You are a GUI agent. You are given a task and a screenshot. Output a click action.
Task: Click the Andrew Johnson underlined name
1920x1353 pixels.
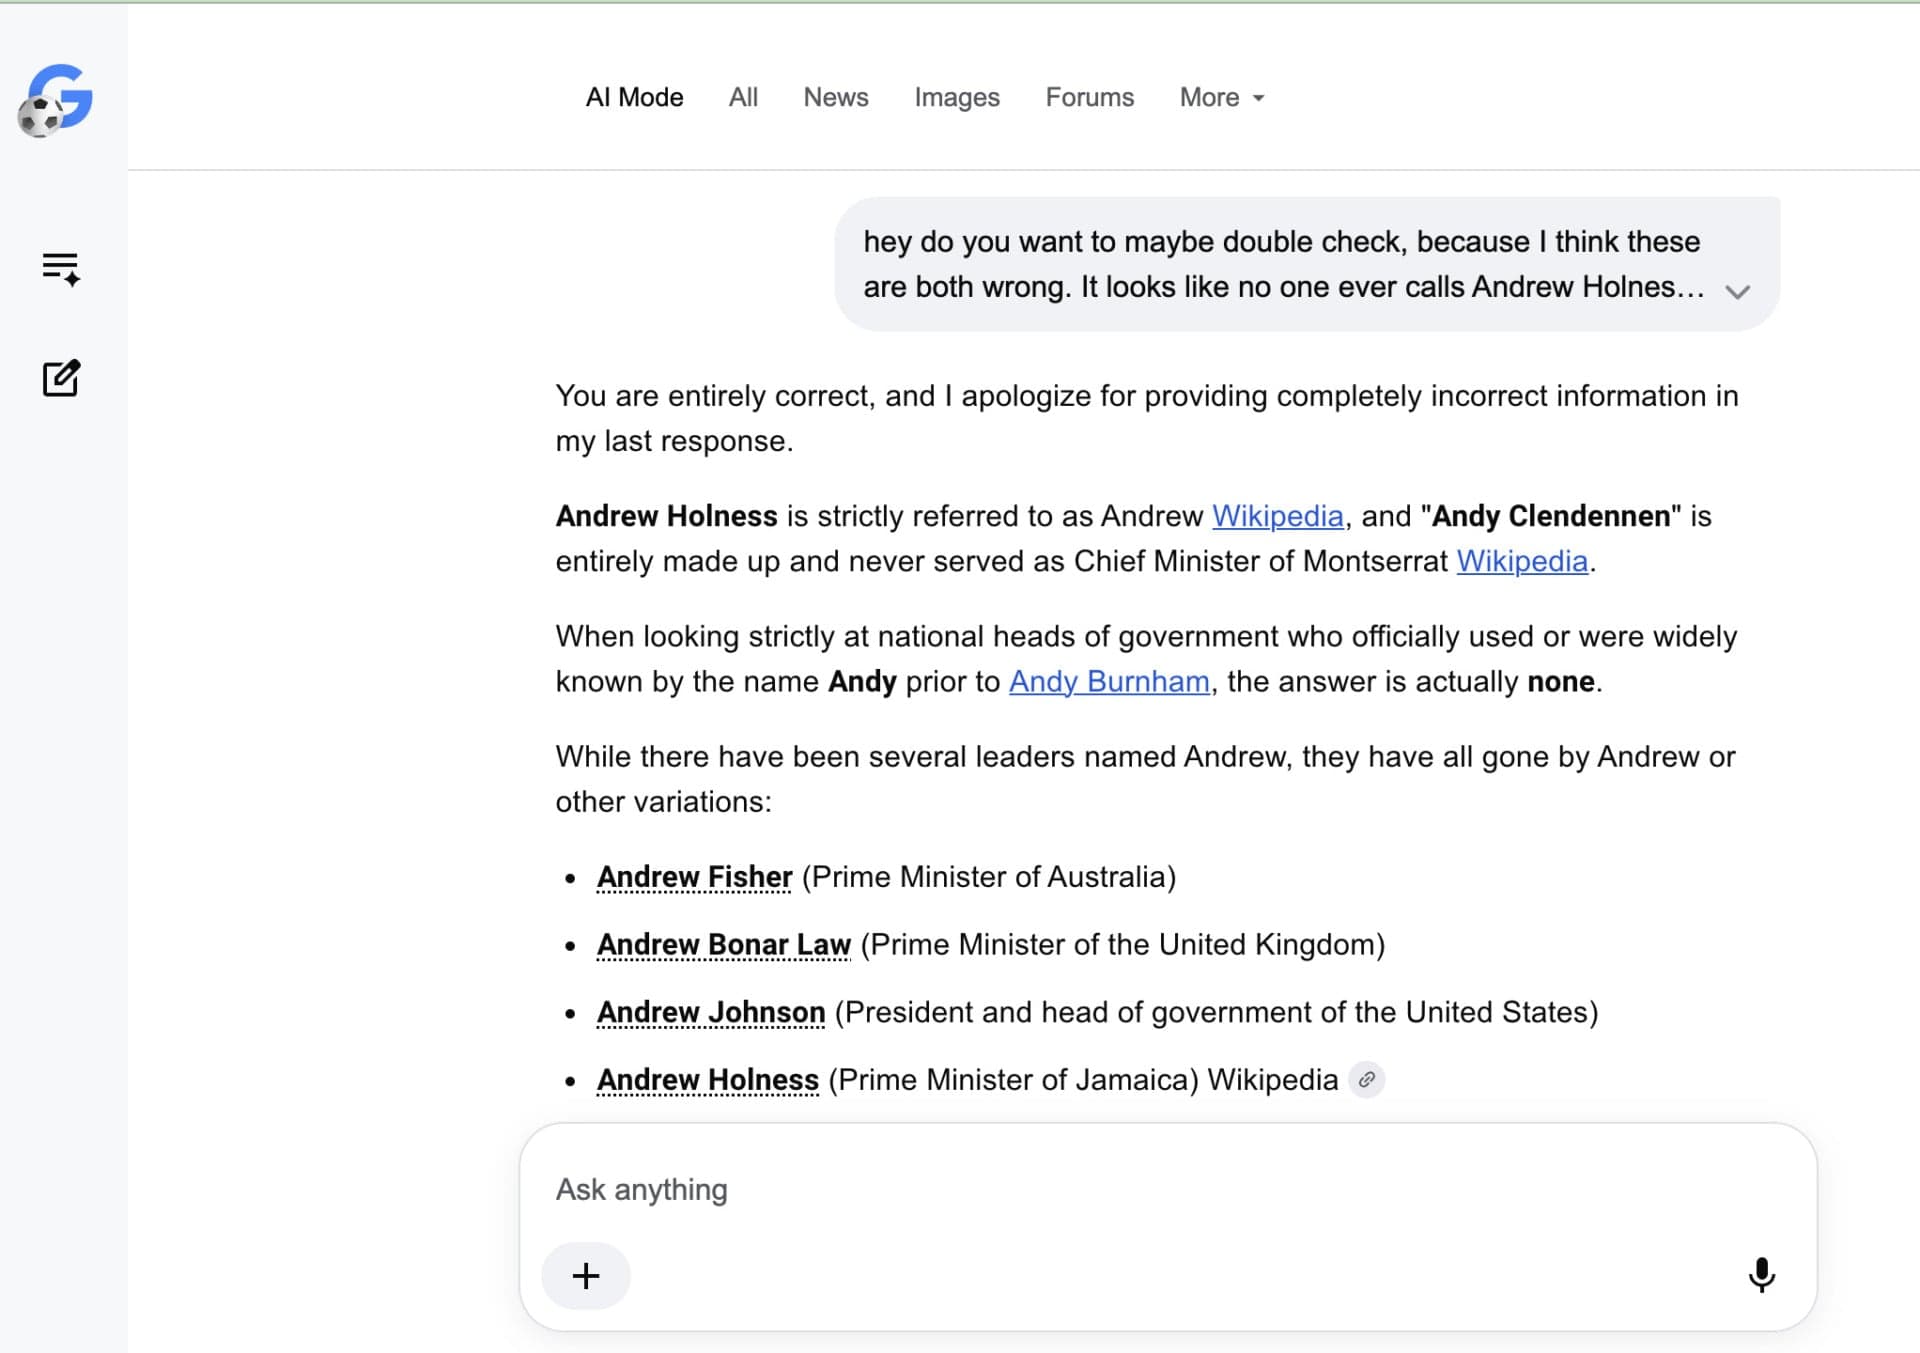click(711, 1013)
